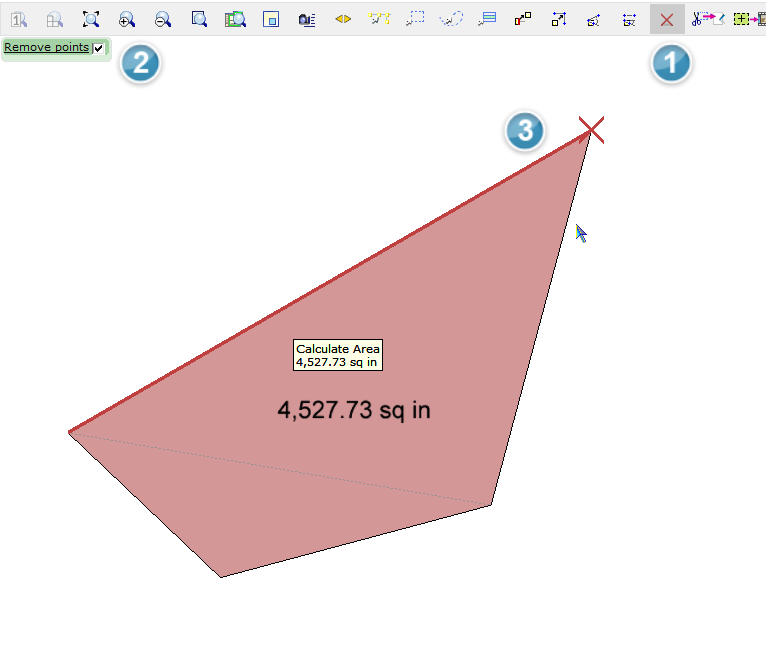Viewport: 766px width, 656px height.
Task: Click the zoom in magnifier icon
Action: point(127,20)
